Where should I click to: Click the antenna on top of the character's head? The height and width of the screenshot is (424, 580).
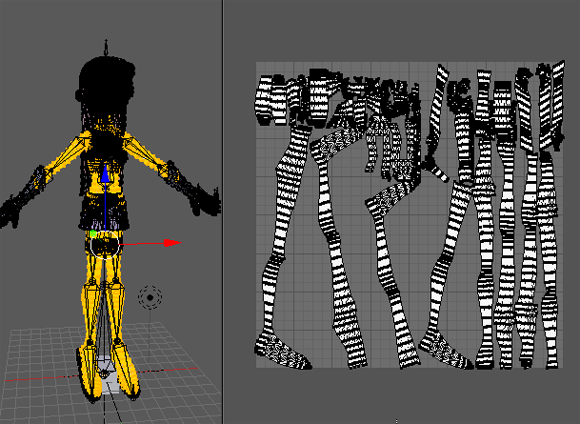106,47
